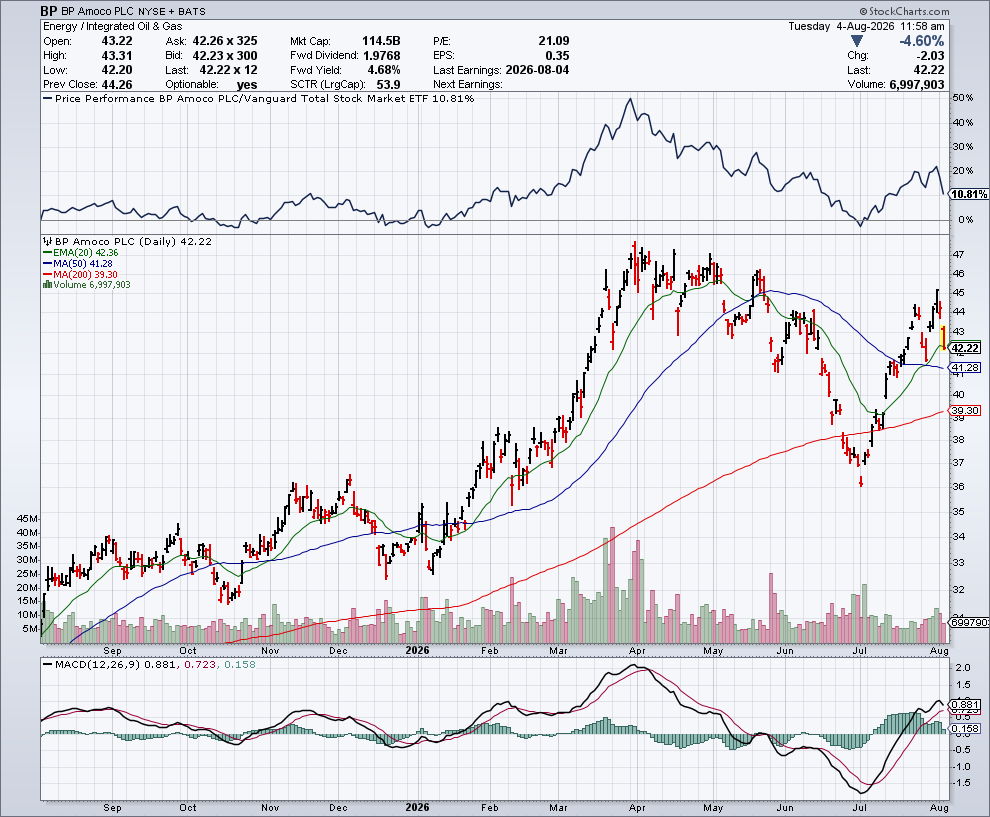Click the P/E value 21.09
This screenshot has height=817, width=990.
(554, 41)
